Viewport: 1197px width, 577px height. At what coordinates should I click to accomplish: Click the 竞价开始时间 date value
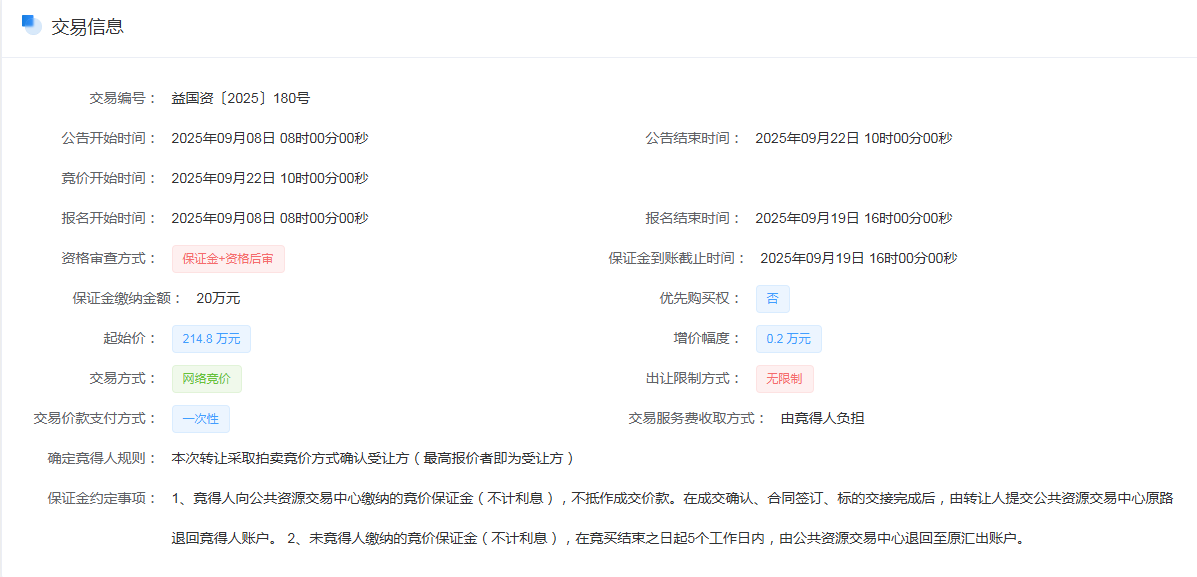pyautogui.click(x=270, y=178)
